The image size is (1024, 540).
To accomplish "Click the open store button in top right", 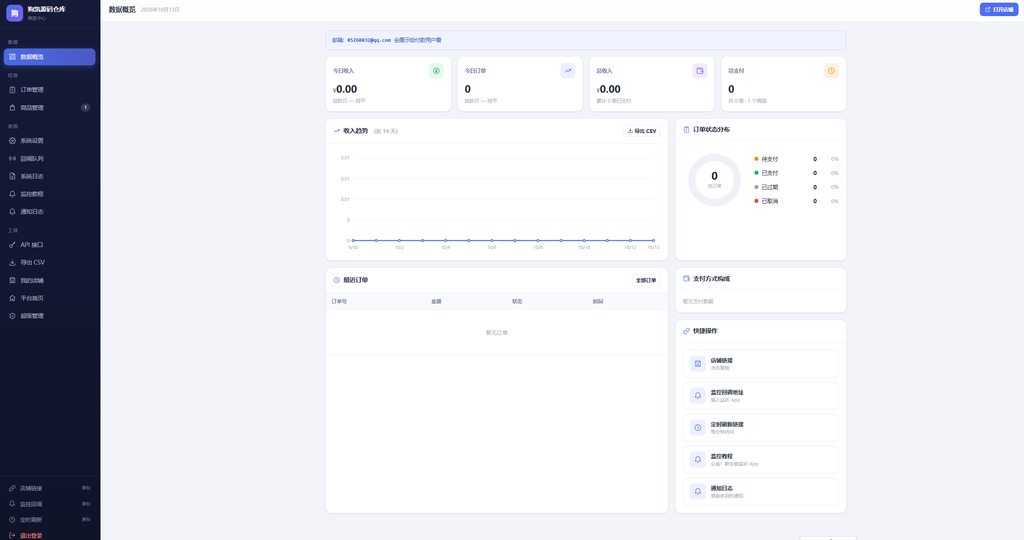I will click(999, 10).
